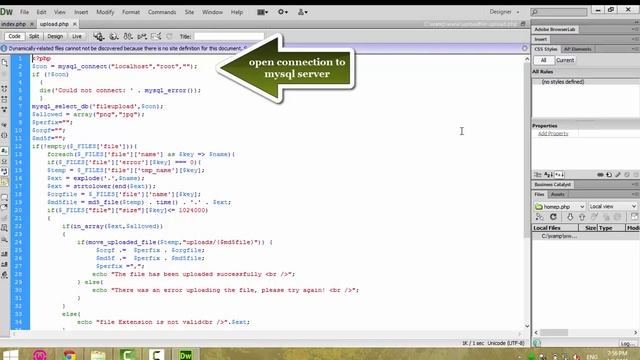The width and height of the screenshot is (640, 360).
Task: Click the Balance Braces icon
Action: point(4,135)
